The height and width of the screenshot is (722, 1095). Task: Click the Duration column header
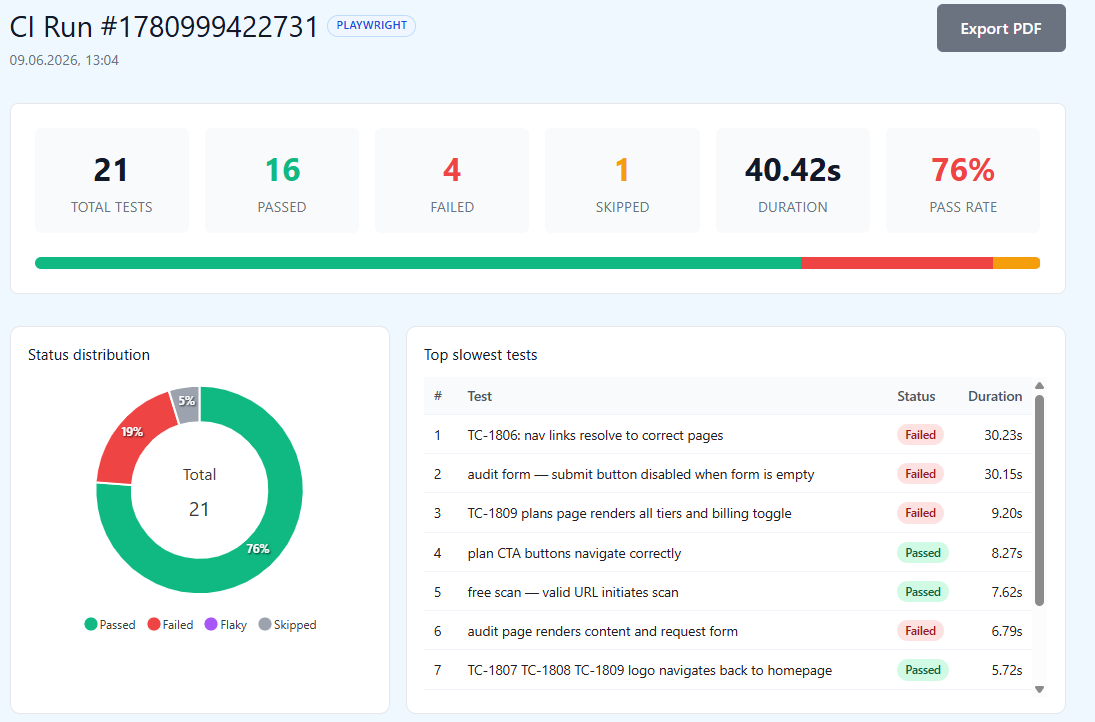(x=995, y=396)
